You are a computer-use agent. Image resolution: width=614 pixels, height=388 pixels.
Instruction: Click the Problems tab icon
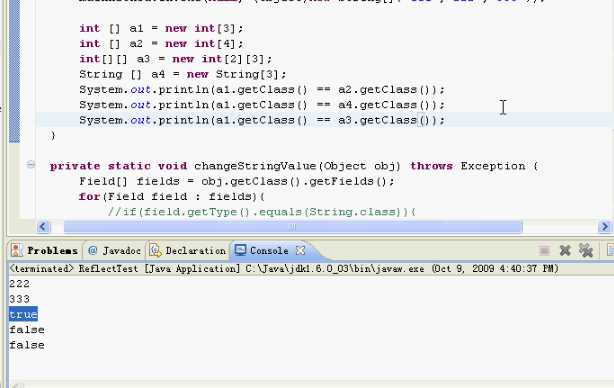(16, 250)
